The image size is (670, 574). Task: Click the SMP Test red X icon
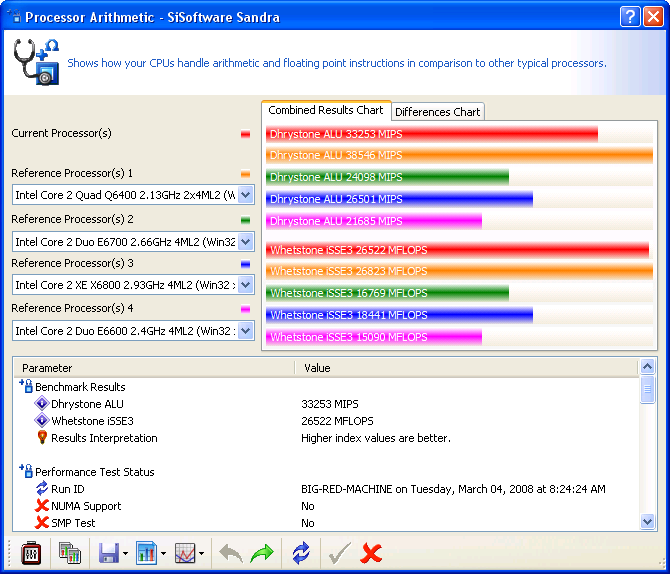pyautogui.click(x=42, y=522)
